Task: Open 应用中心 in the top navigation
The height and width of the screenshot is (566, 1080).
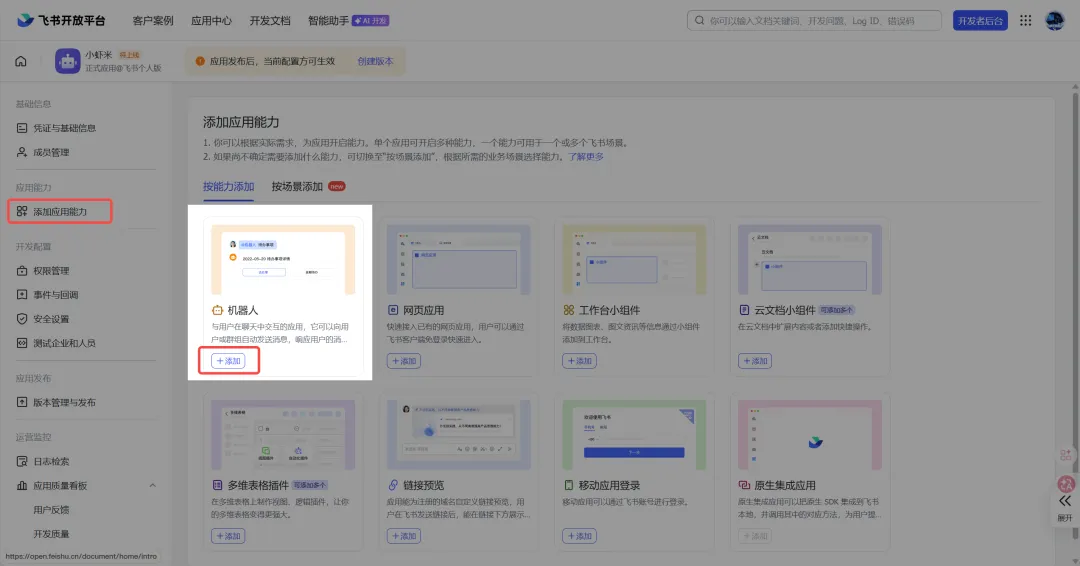Action: point(211,21)
